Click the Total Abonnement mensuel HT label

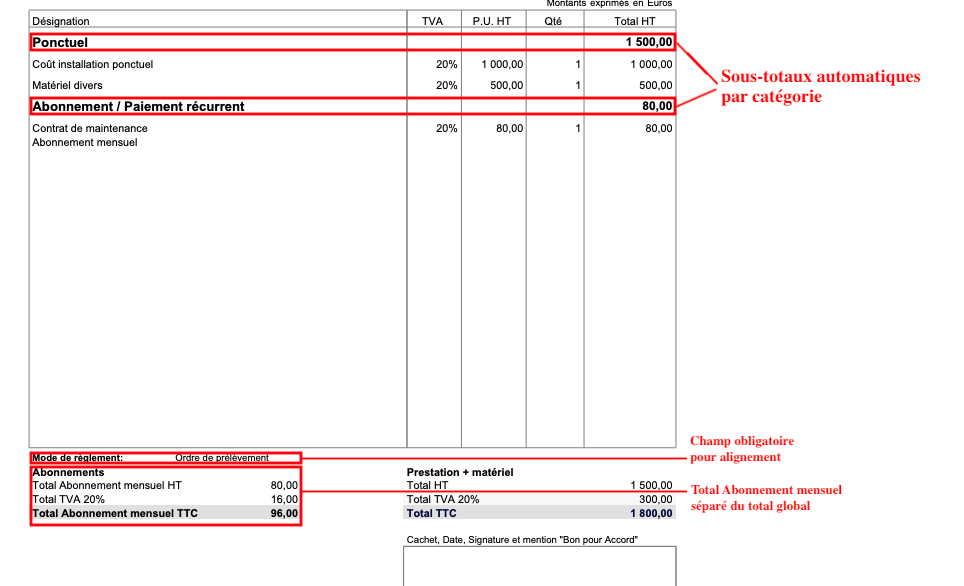click(x=107, y=485)
